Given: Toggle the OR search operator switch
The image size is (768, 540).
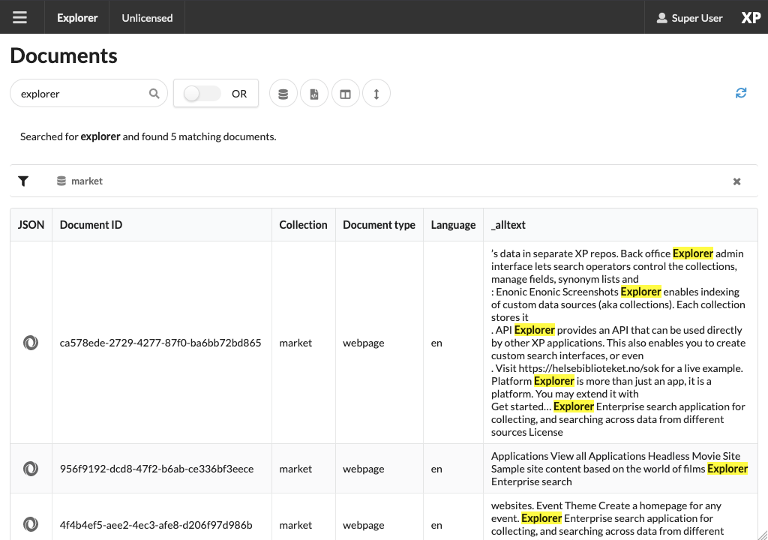Looking at the screenshot, I should [201, 93].
